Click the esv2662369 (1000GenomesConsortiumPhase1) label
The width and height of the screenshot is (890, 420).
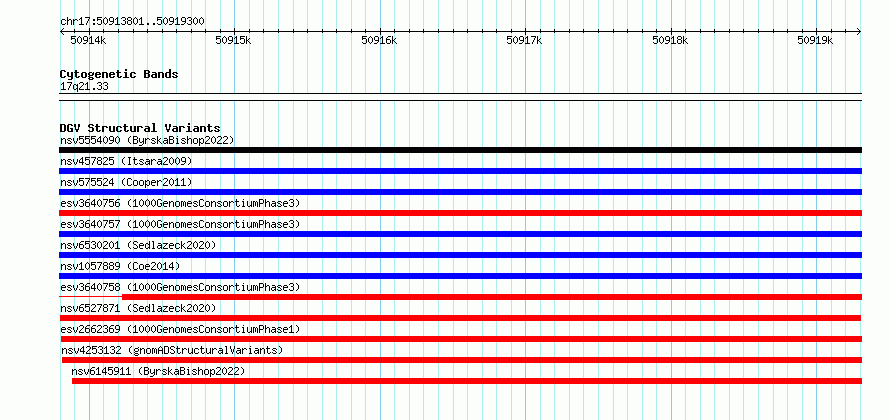point(180,329)
